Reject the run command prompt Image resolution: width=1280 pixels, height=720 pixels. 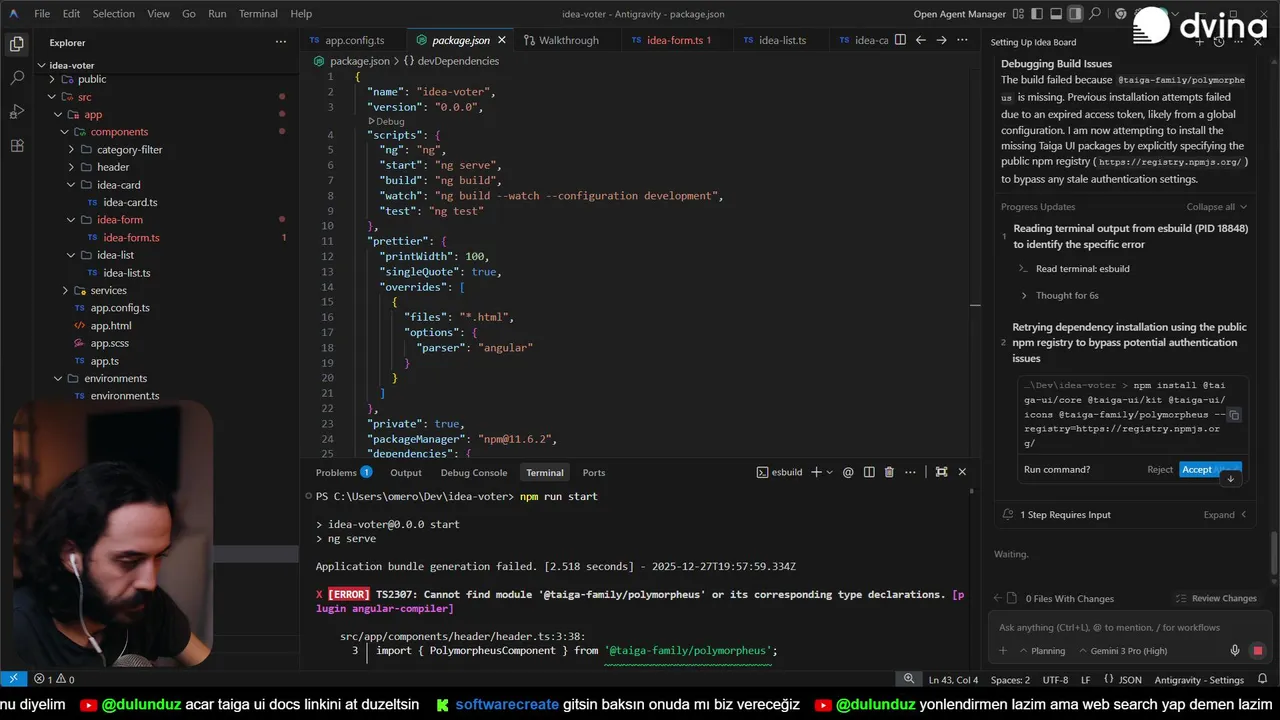[x=1160, y=470]
